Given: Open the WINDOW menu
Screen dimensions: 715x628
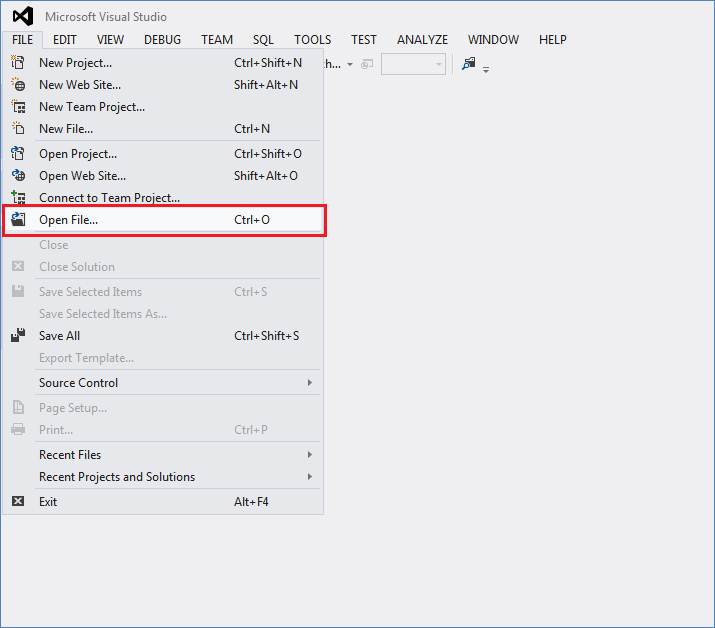Looking at the screenshot, I should 493,40.
